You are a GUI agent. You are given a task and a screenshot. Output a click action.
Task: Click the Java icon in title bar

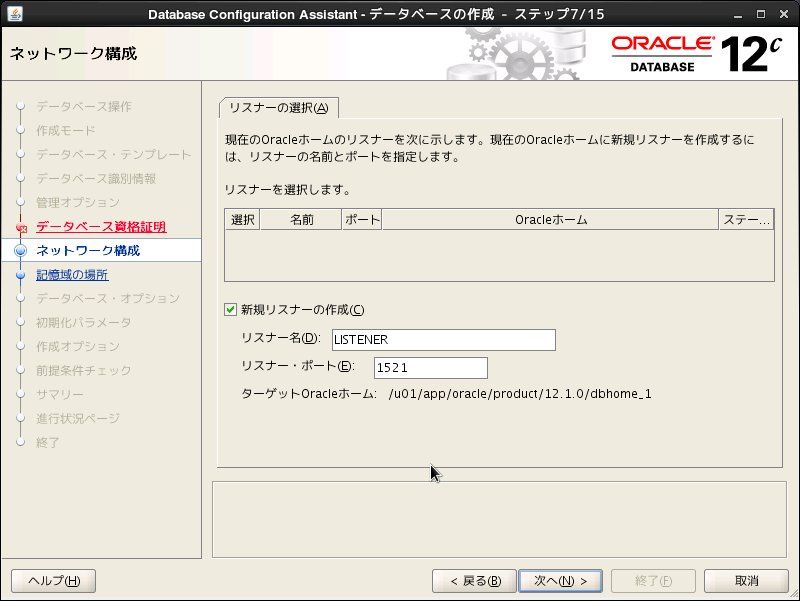(x=15, y=14)
